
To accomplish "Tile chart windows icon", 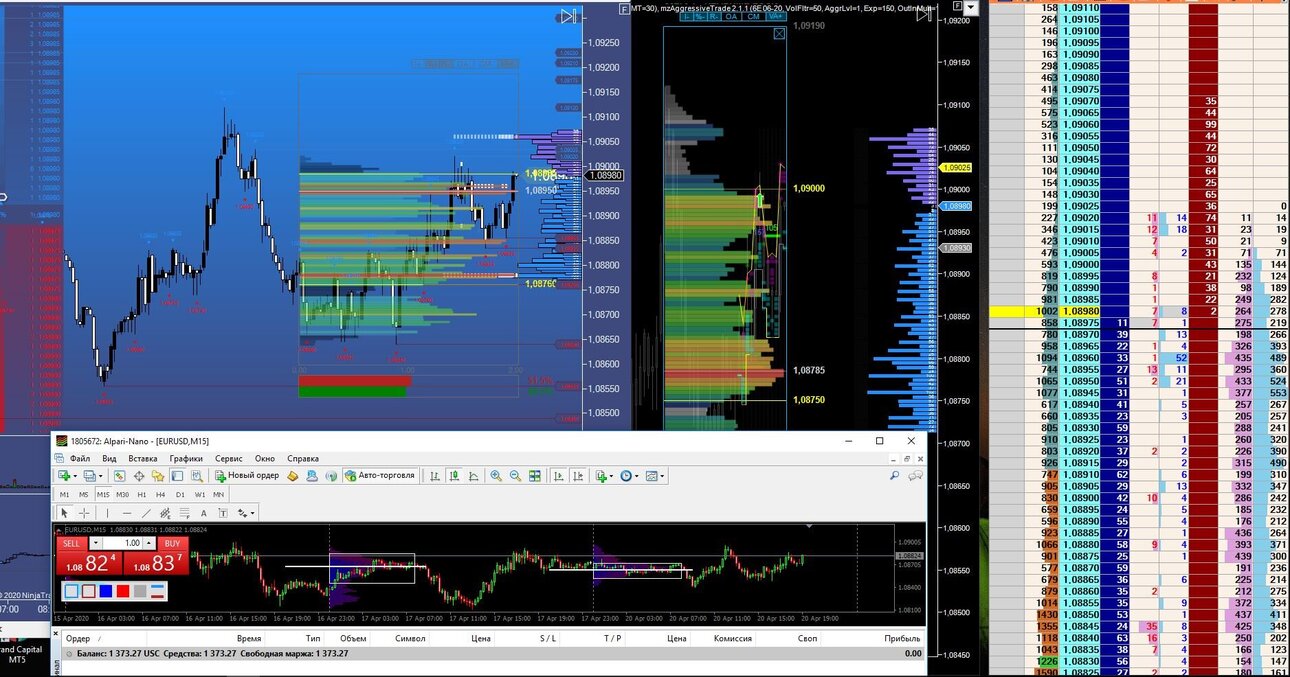I will coord(535,475).
